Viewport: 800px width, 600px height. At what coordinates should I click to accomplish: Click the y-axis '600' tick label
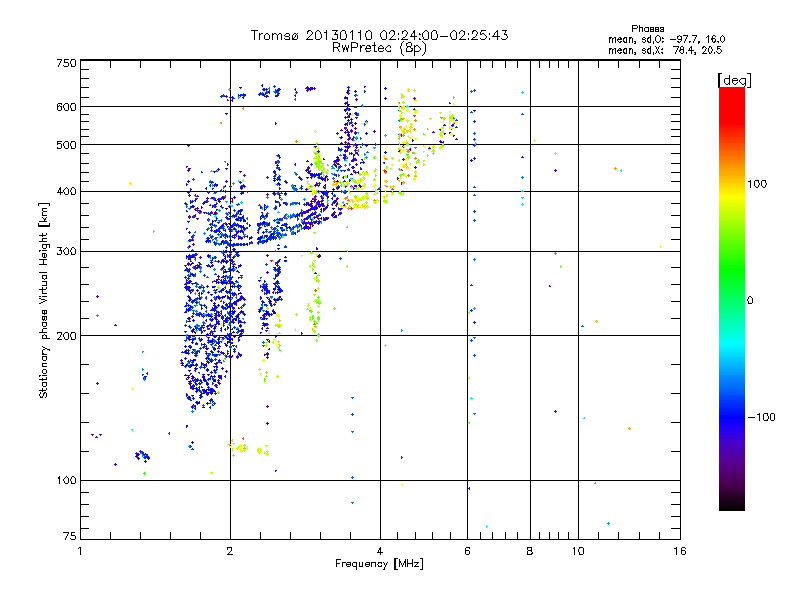pyautogui.click(x=66, y=107)
